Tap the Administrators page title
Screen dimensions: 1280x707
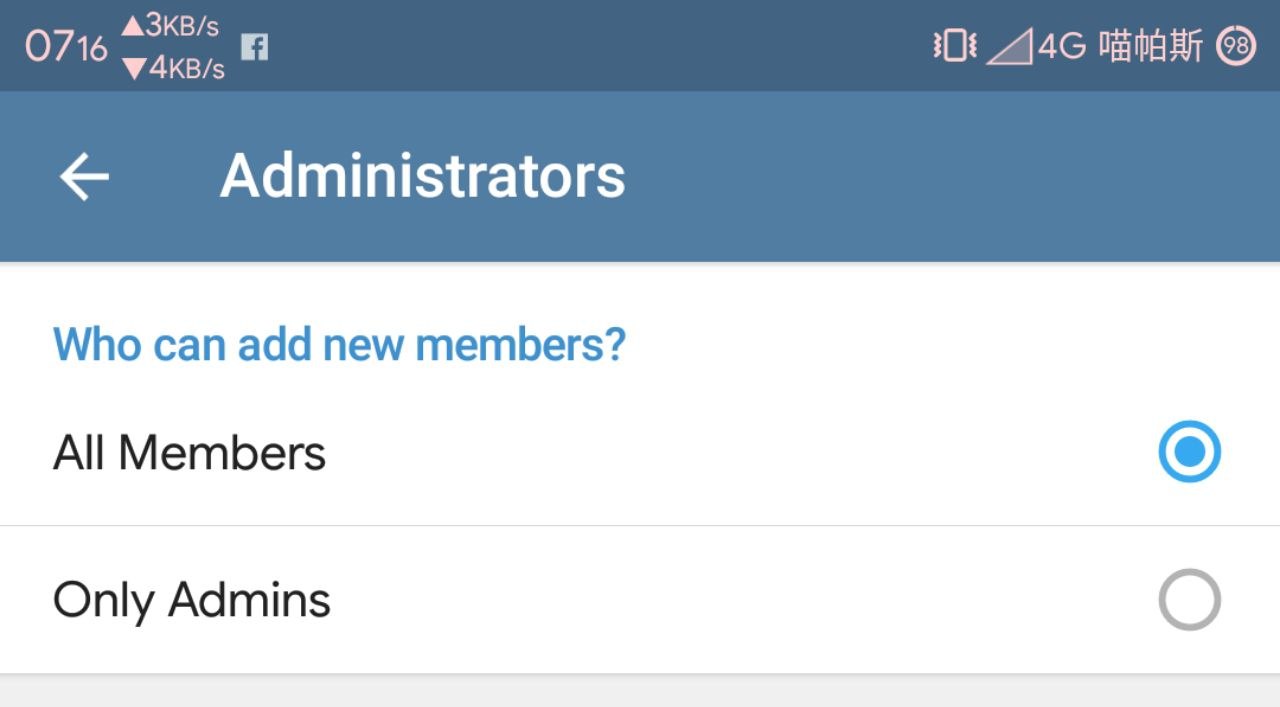coord(422,177)
